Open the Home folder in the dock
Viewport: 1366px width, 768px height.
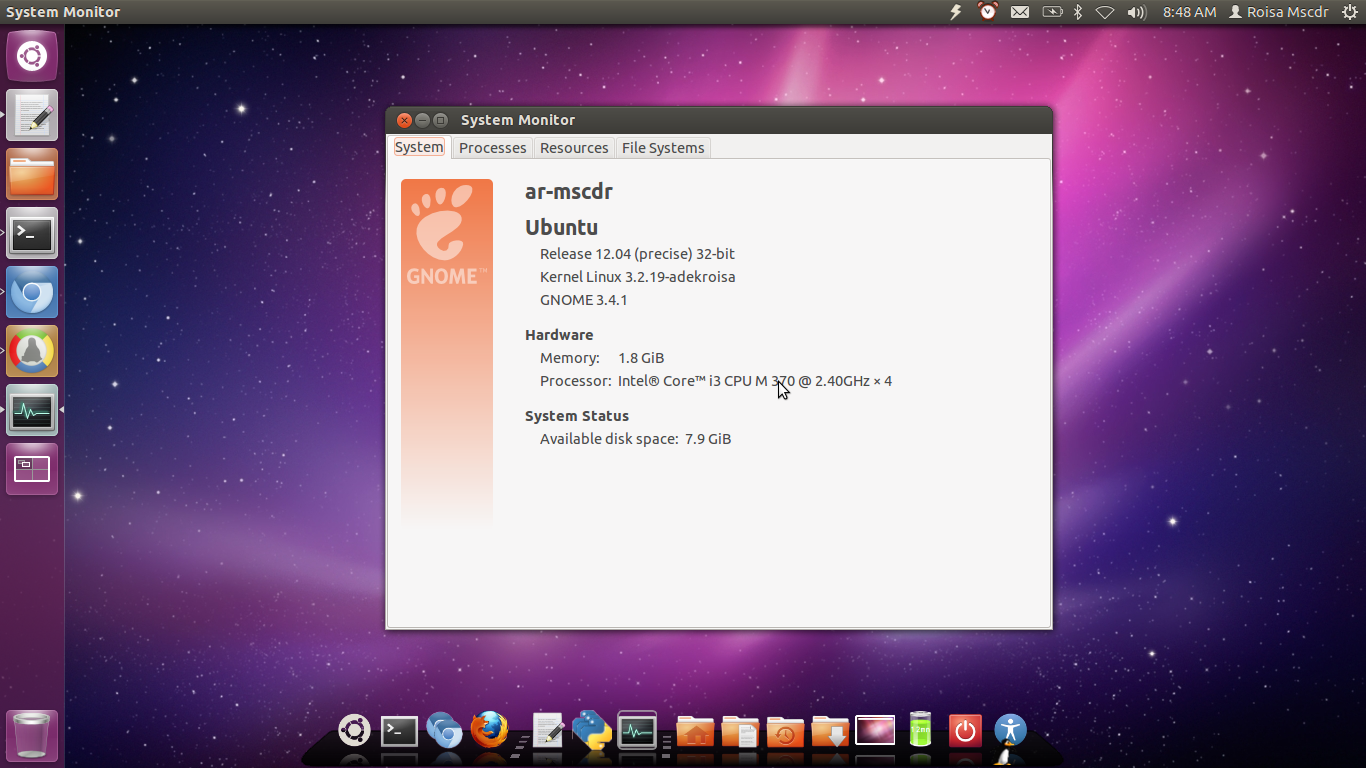click(x=695, y=731)
